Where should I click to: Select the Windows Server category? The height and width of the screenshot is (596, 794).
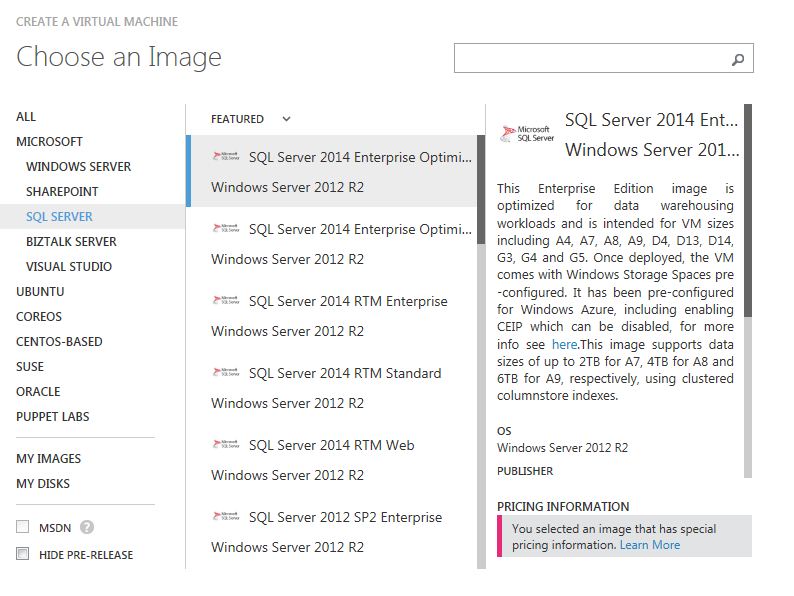pos(78,167)
